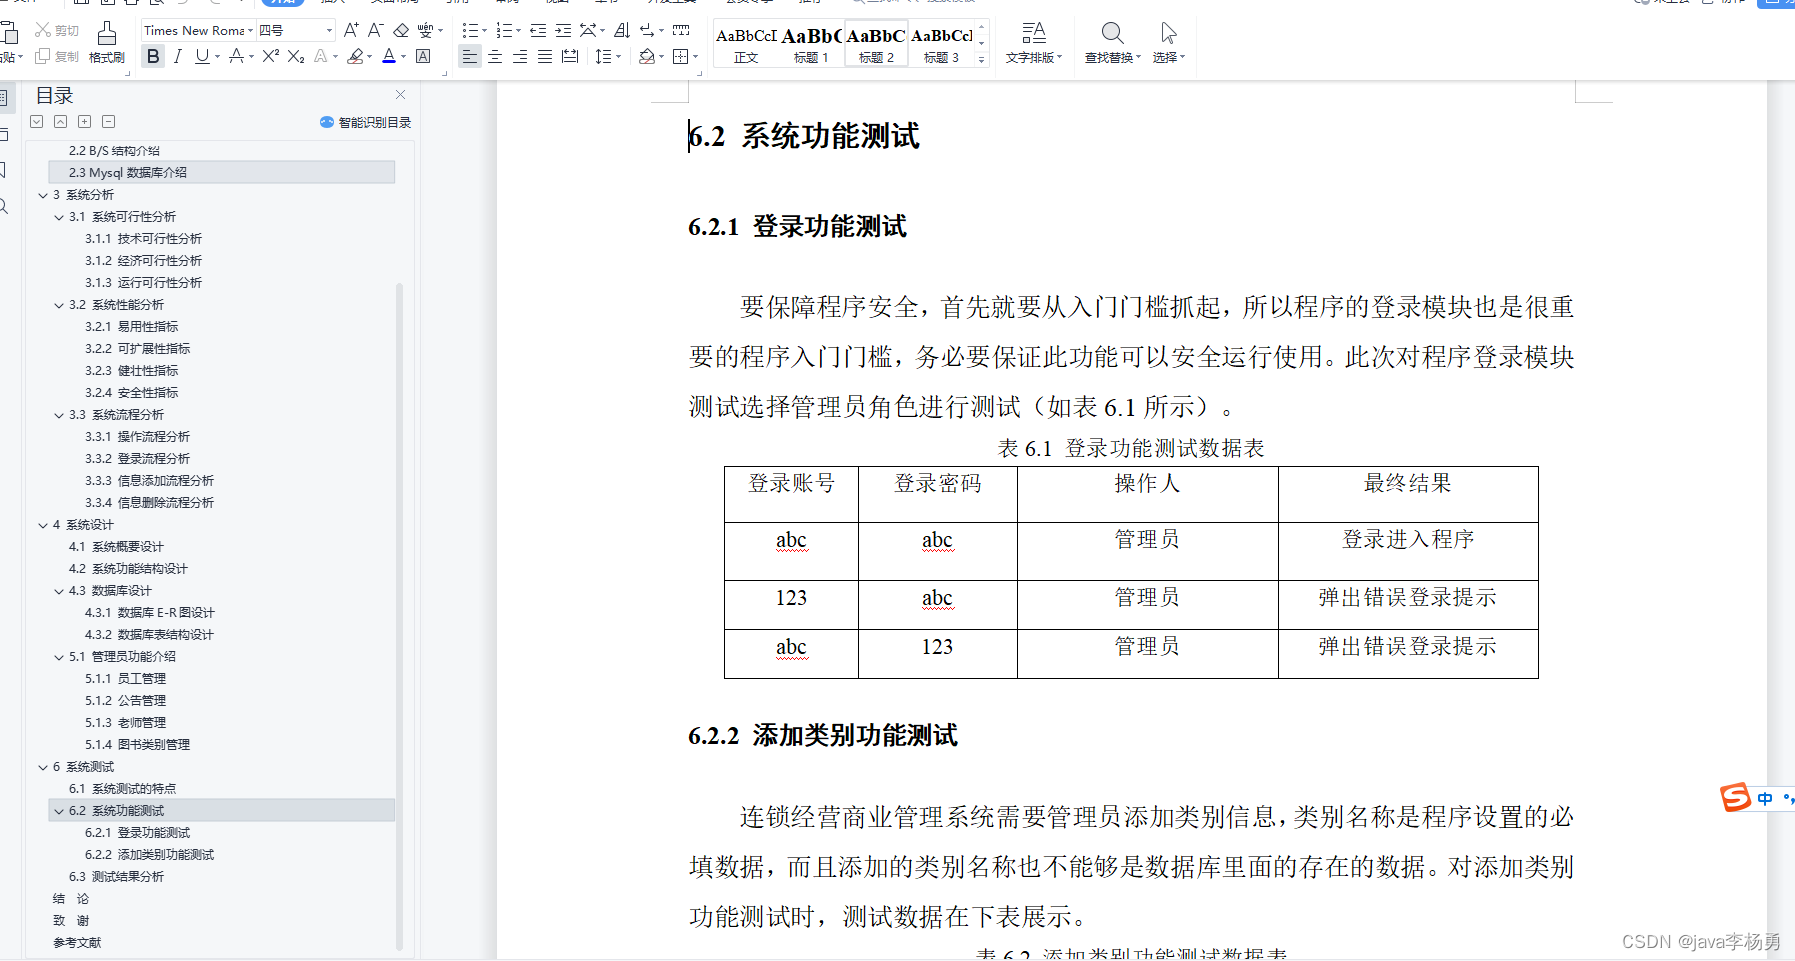Click the increase indent icon
1795x961 pixels.
563,31
